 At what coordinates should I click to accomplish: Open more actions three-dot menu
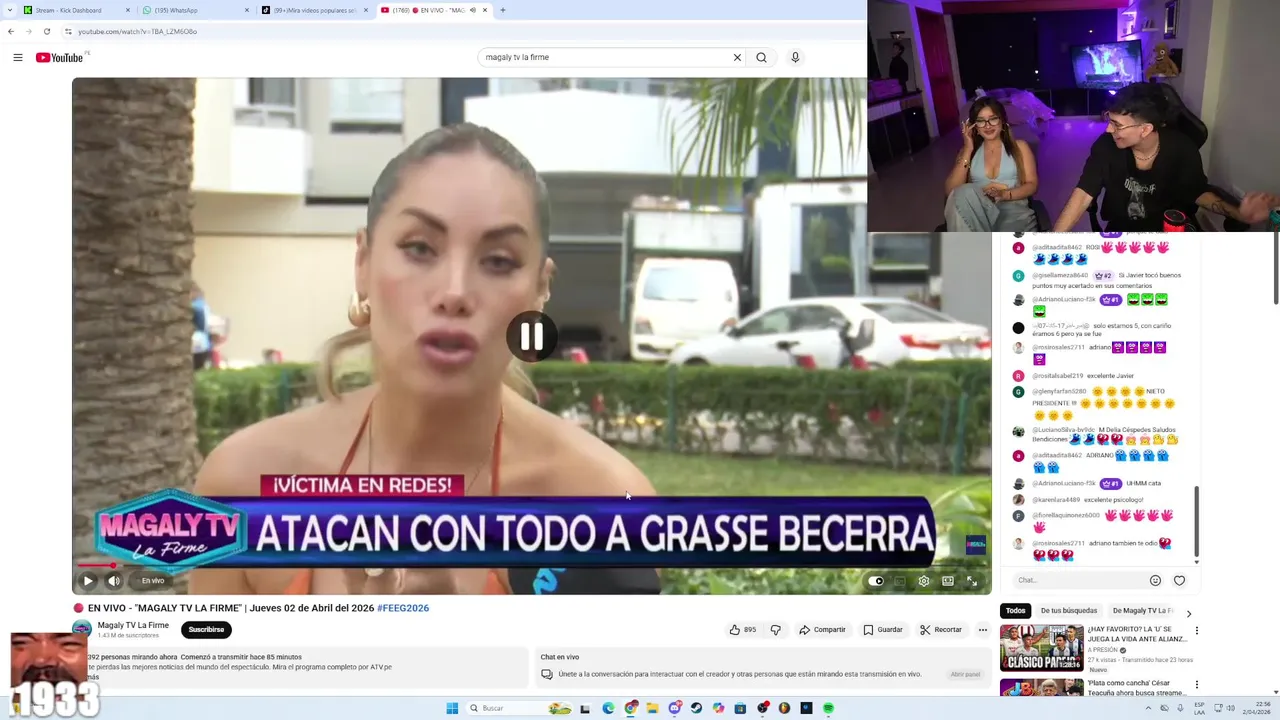pos(982,630)
